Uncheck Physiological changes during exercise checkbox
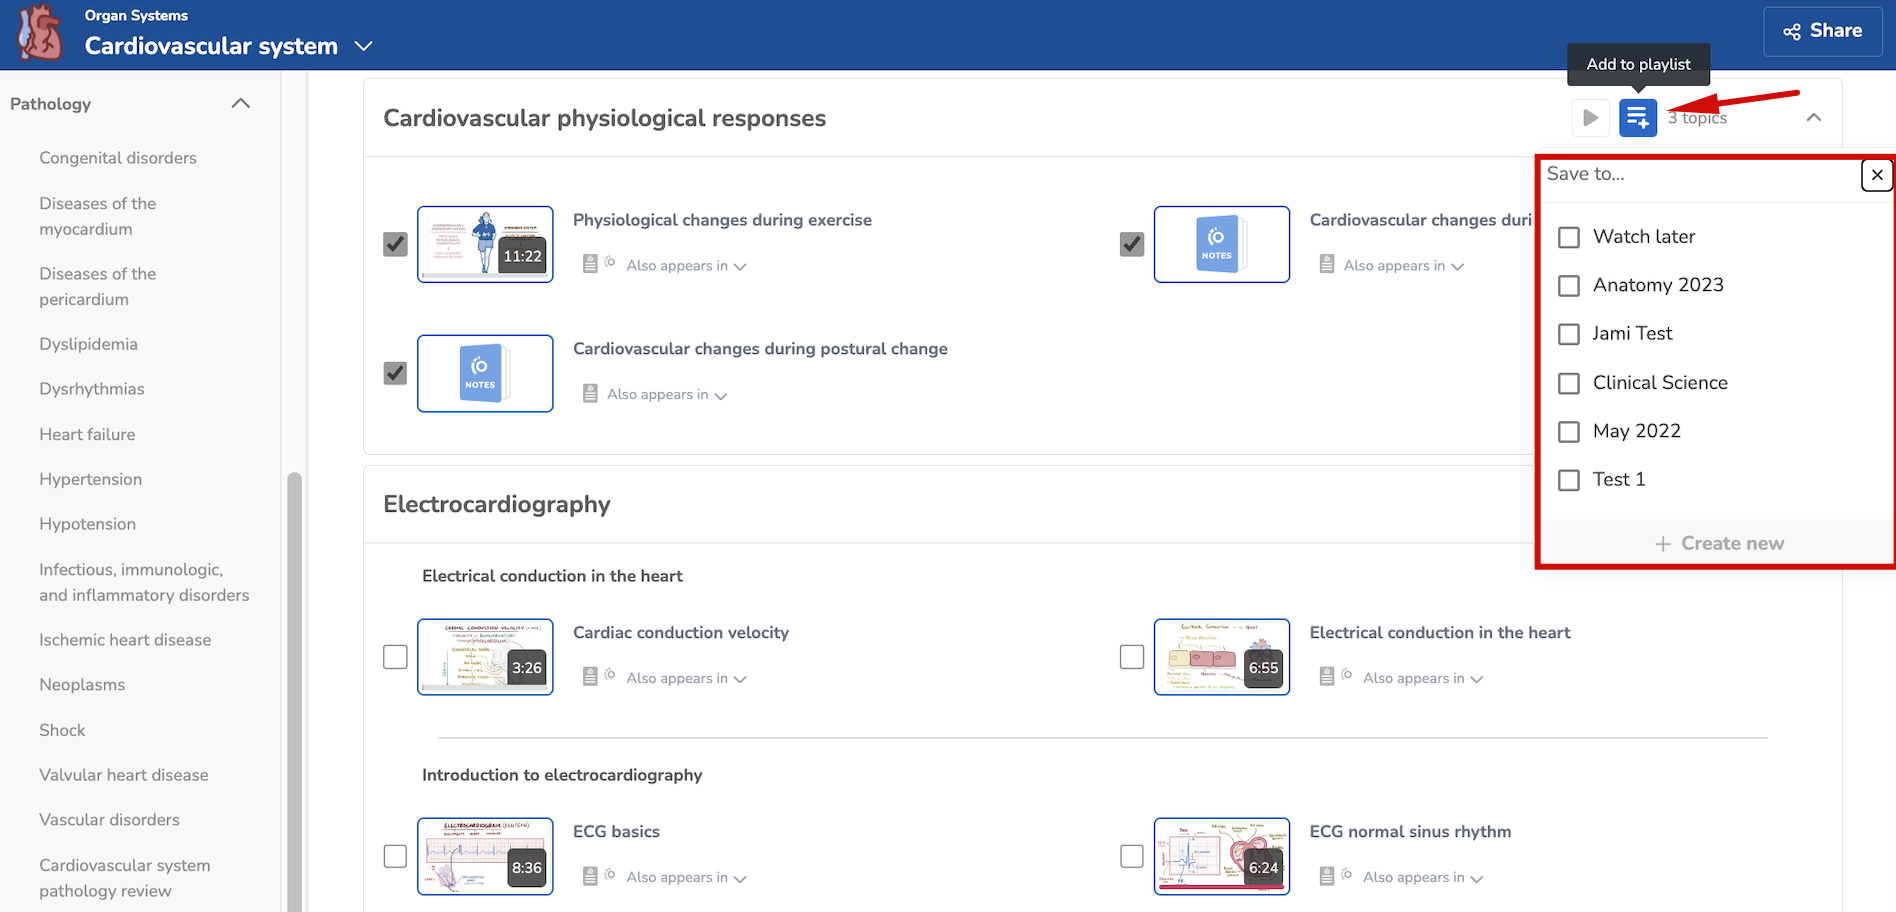1896x912 pixels. click(x=395, y=244)
